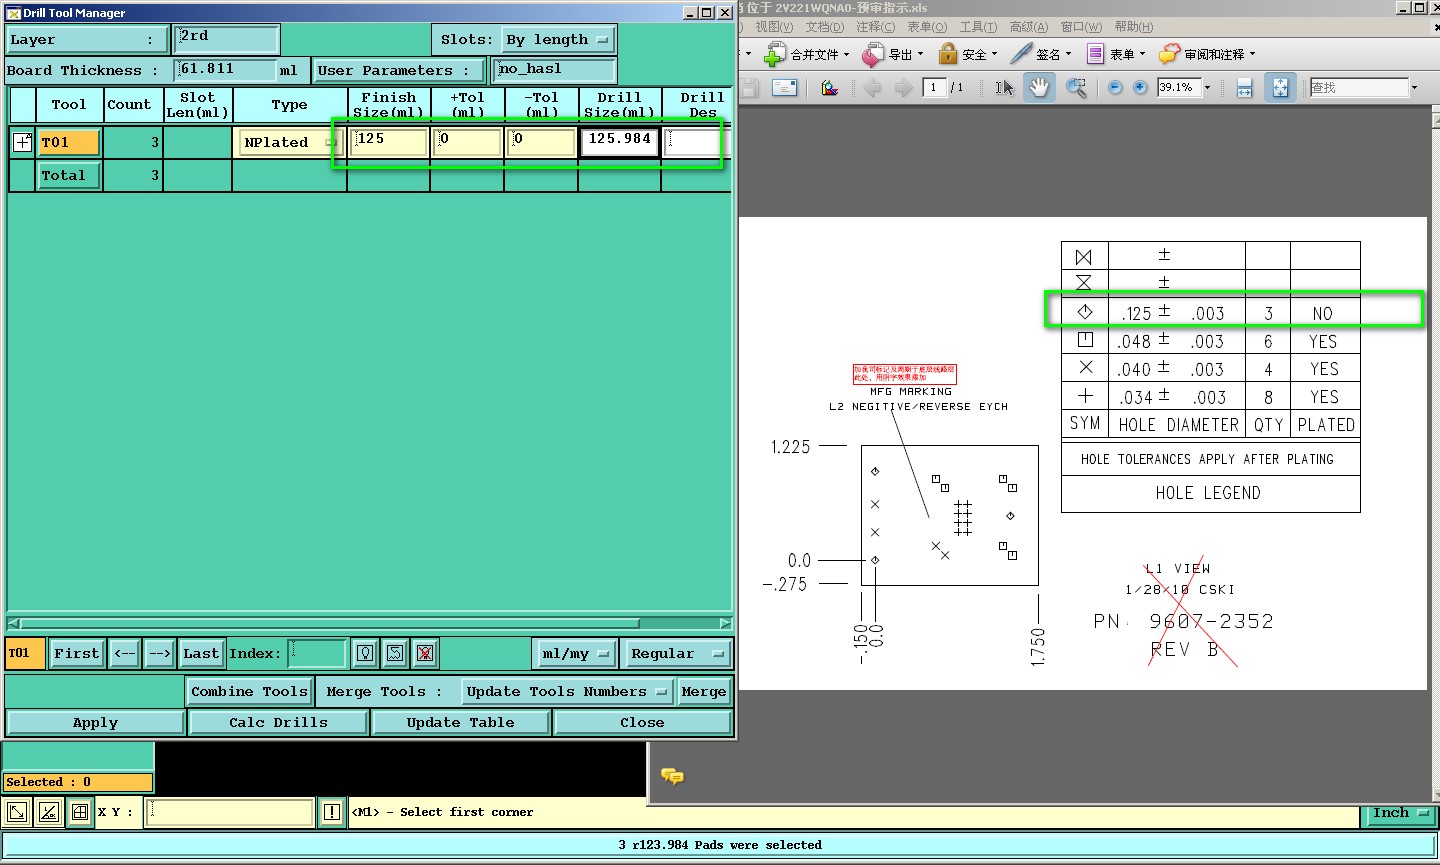Viewport: 1440px width, 865px height.
Task: Click the email envelope icon in PDF toolbar
Action: 785,88
